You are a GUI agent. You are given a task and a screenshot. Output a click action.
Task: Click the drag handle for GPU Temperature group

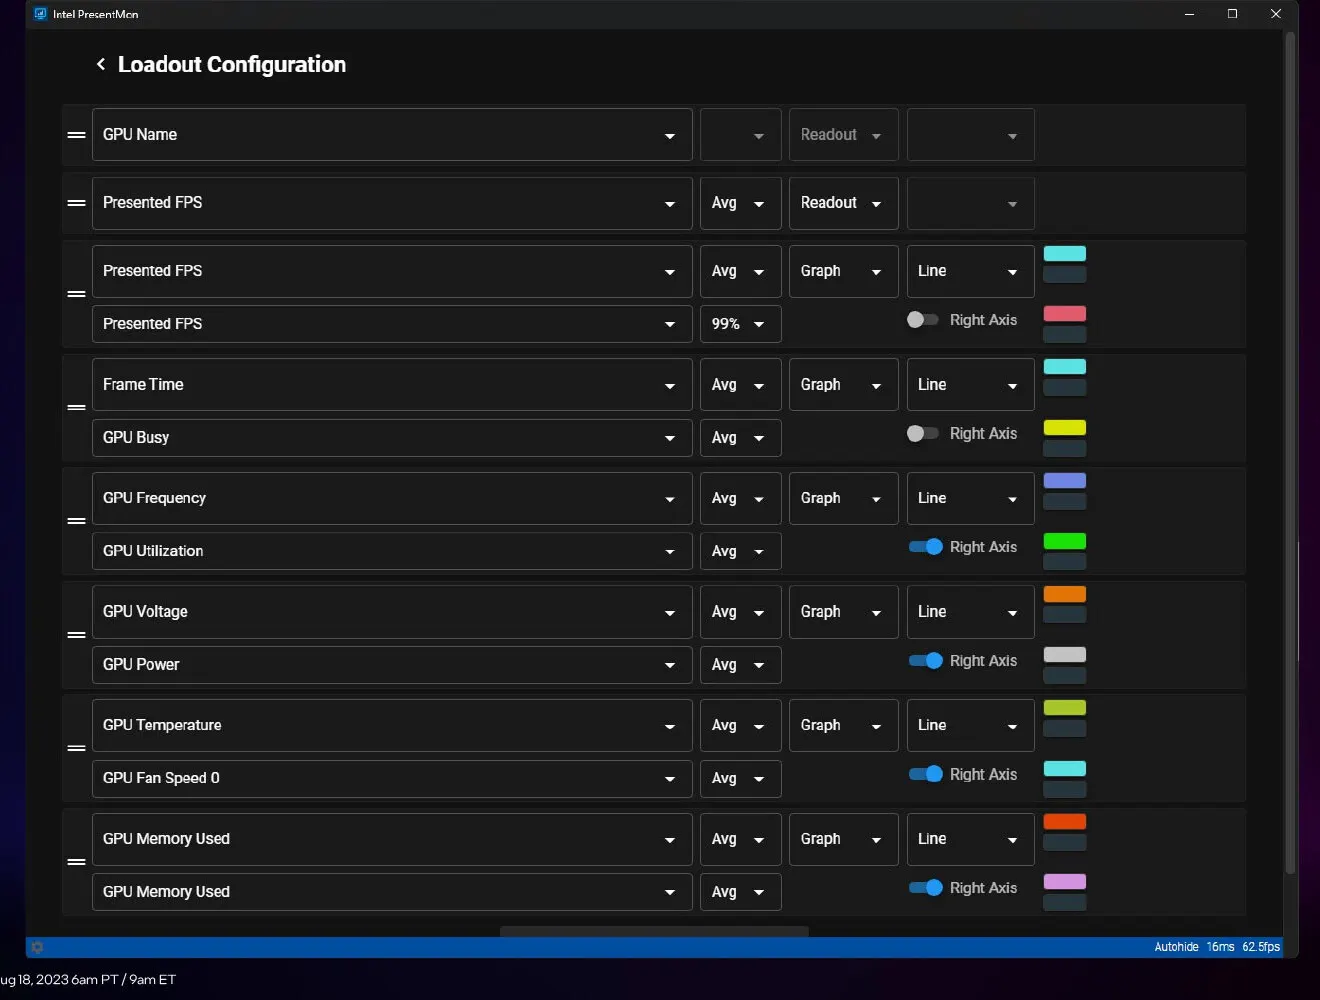coord(76,748)
